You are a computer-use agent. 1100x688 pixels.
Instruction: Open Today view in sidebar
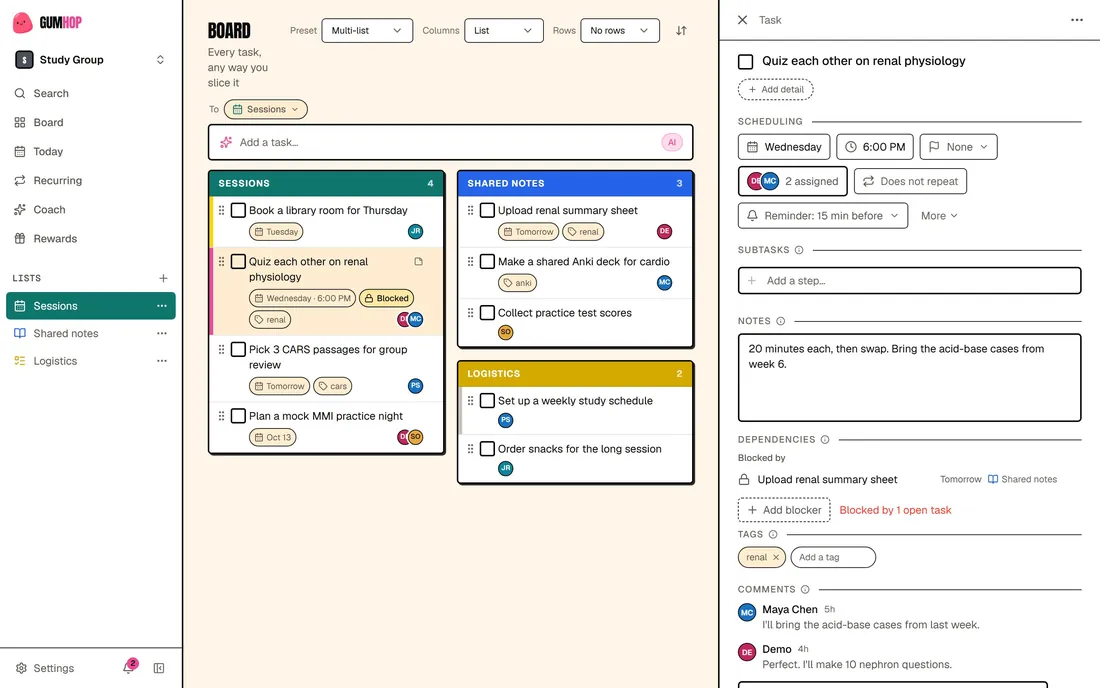90,151
